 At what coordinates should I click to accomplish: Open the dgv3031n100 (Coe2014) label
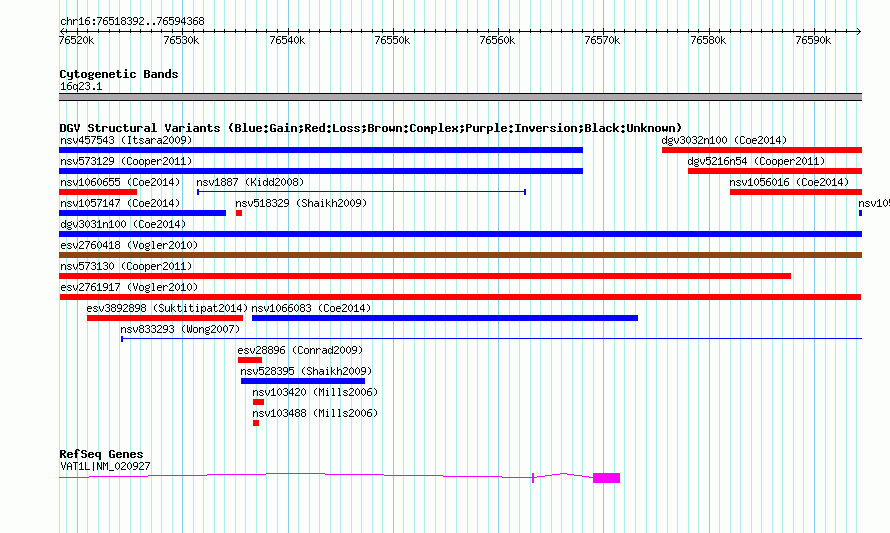(x=123, y=224)
